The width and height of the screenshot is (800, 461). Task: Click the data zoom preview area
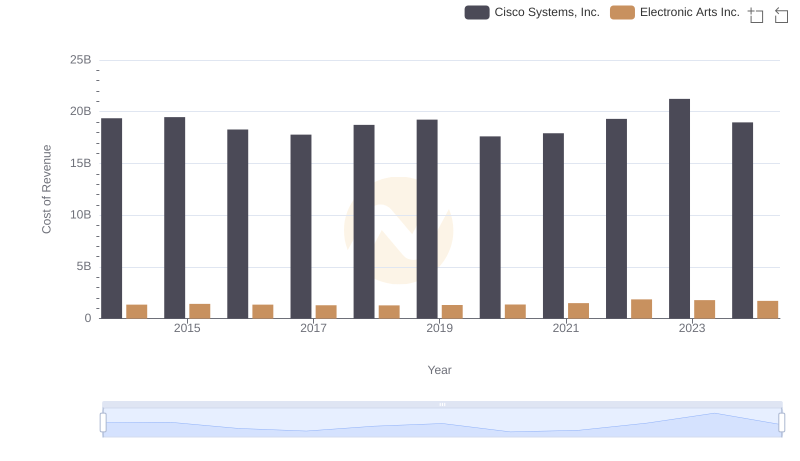point(442,423)
